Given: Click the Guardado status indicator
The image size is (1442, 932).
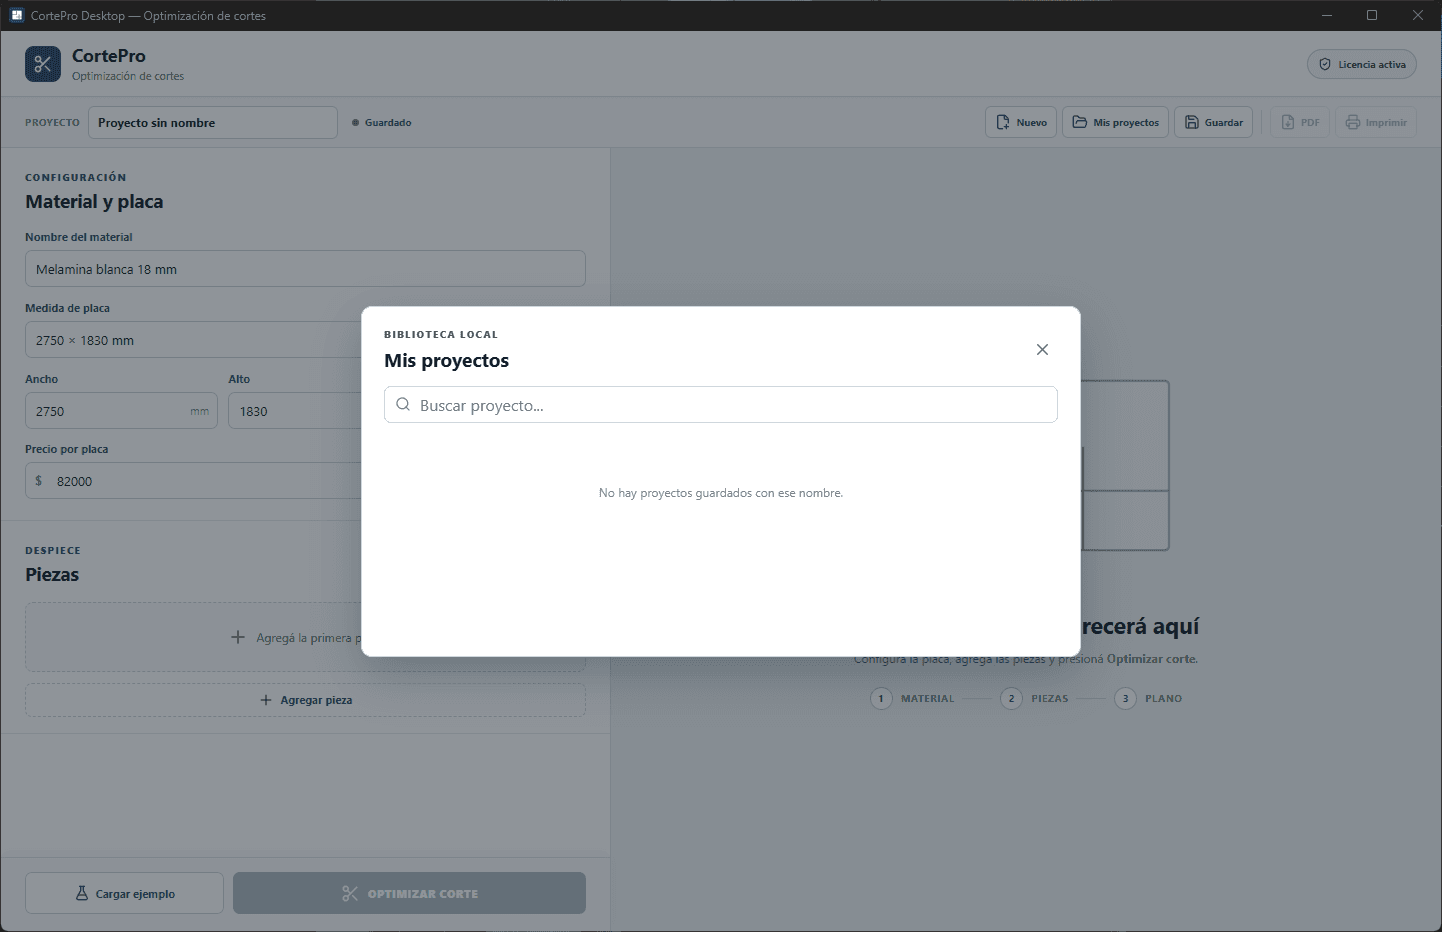Looking at the screenshot, I should coord(382,123).
